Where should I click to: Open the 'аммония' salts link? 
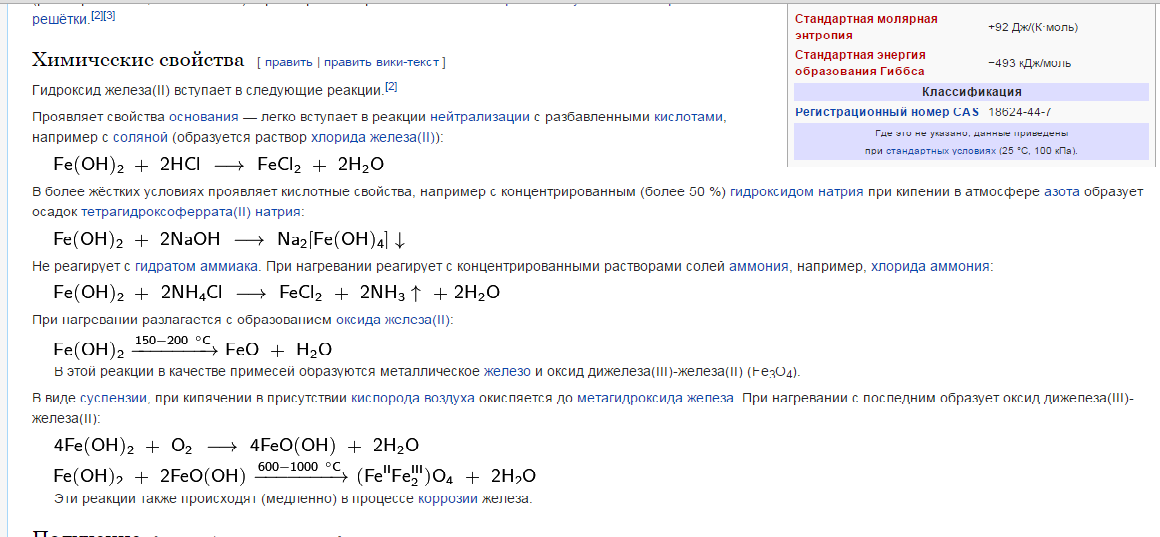coord(758,266)
